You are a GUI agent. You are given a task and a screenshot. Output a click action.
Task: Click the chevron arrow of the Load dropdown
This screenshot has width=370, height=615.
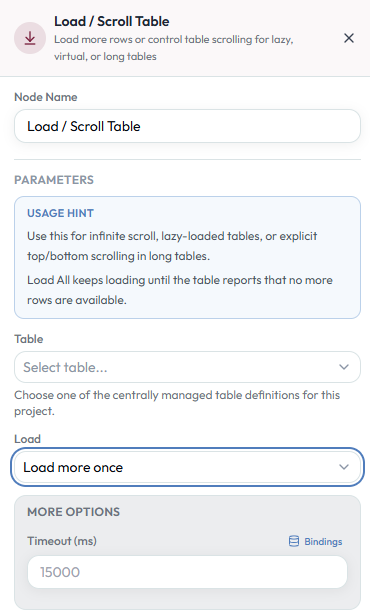344,467
